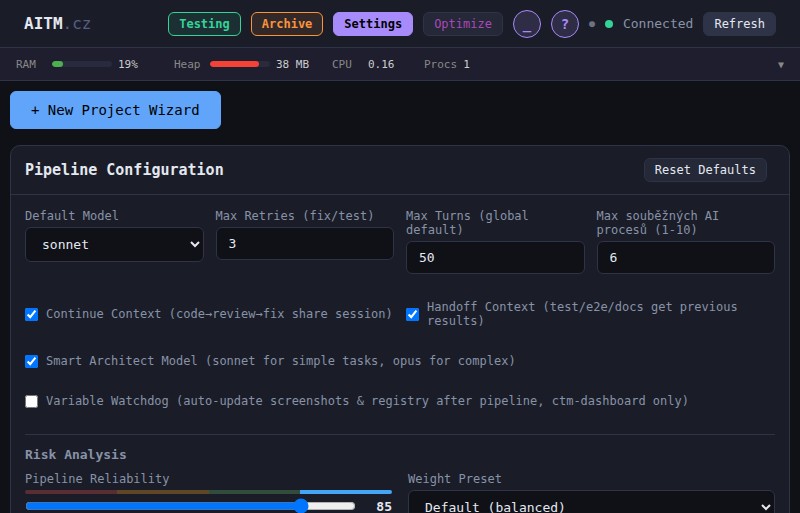Click the Connected status text

(658, 24)
